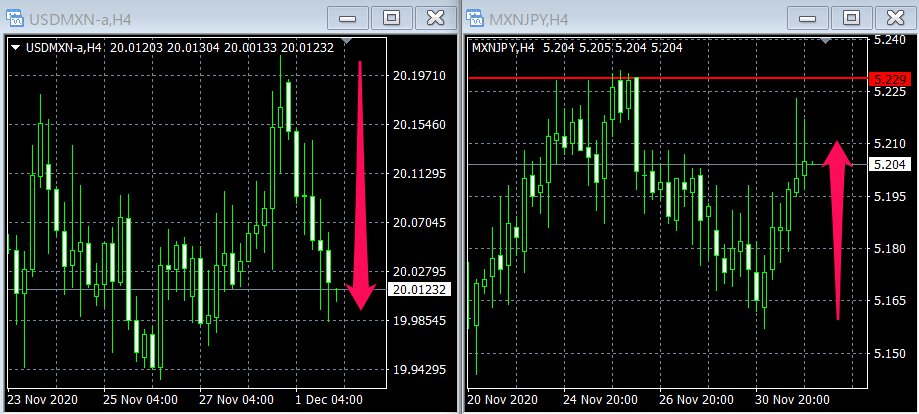Screen dimensions: 919x414
Task: Click the 27 Nov 04:00 time label
Action: pos(239,401)
